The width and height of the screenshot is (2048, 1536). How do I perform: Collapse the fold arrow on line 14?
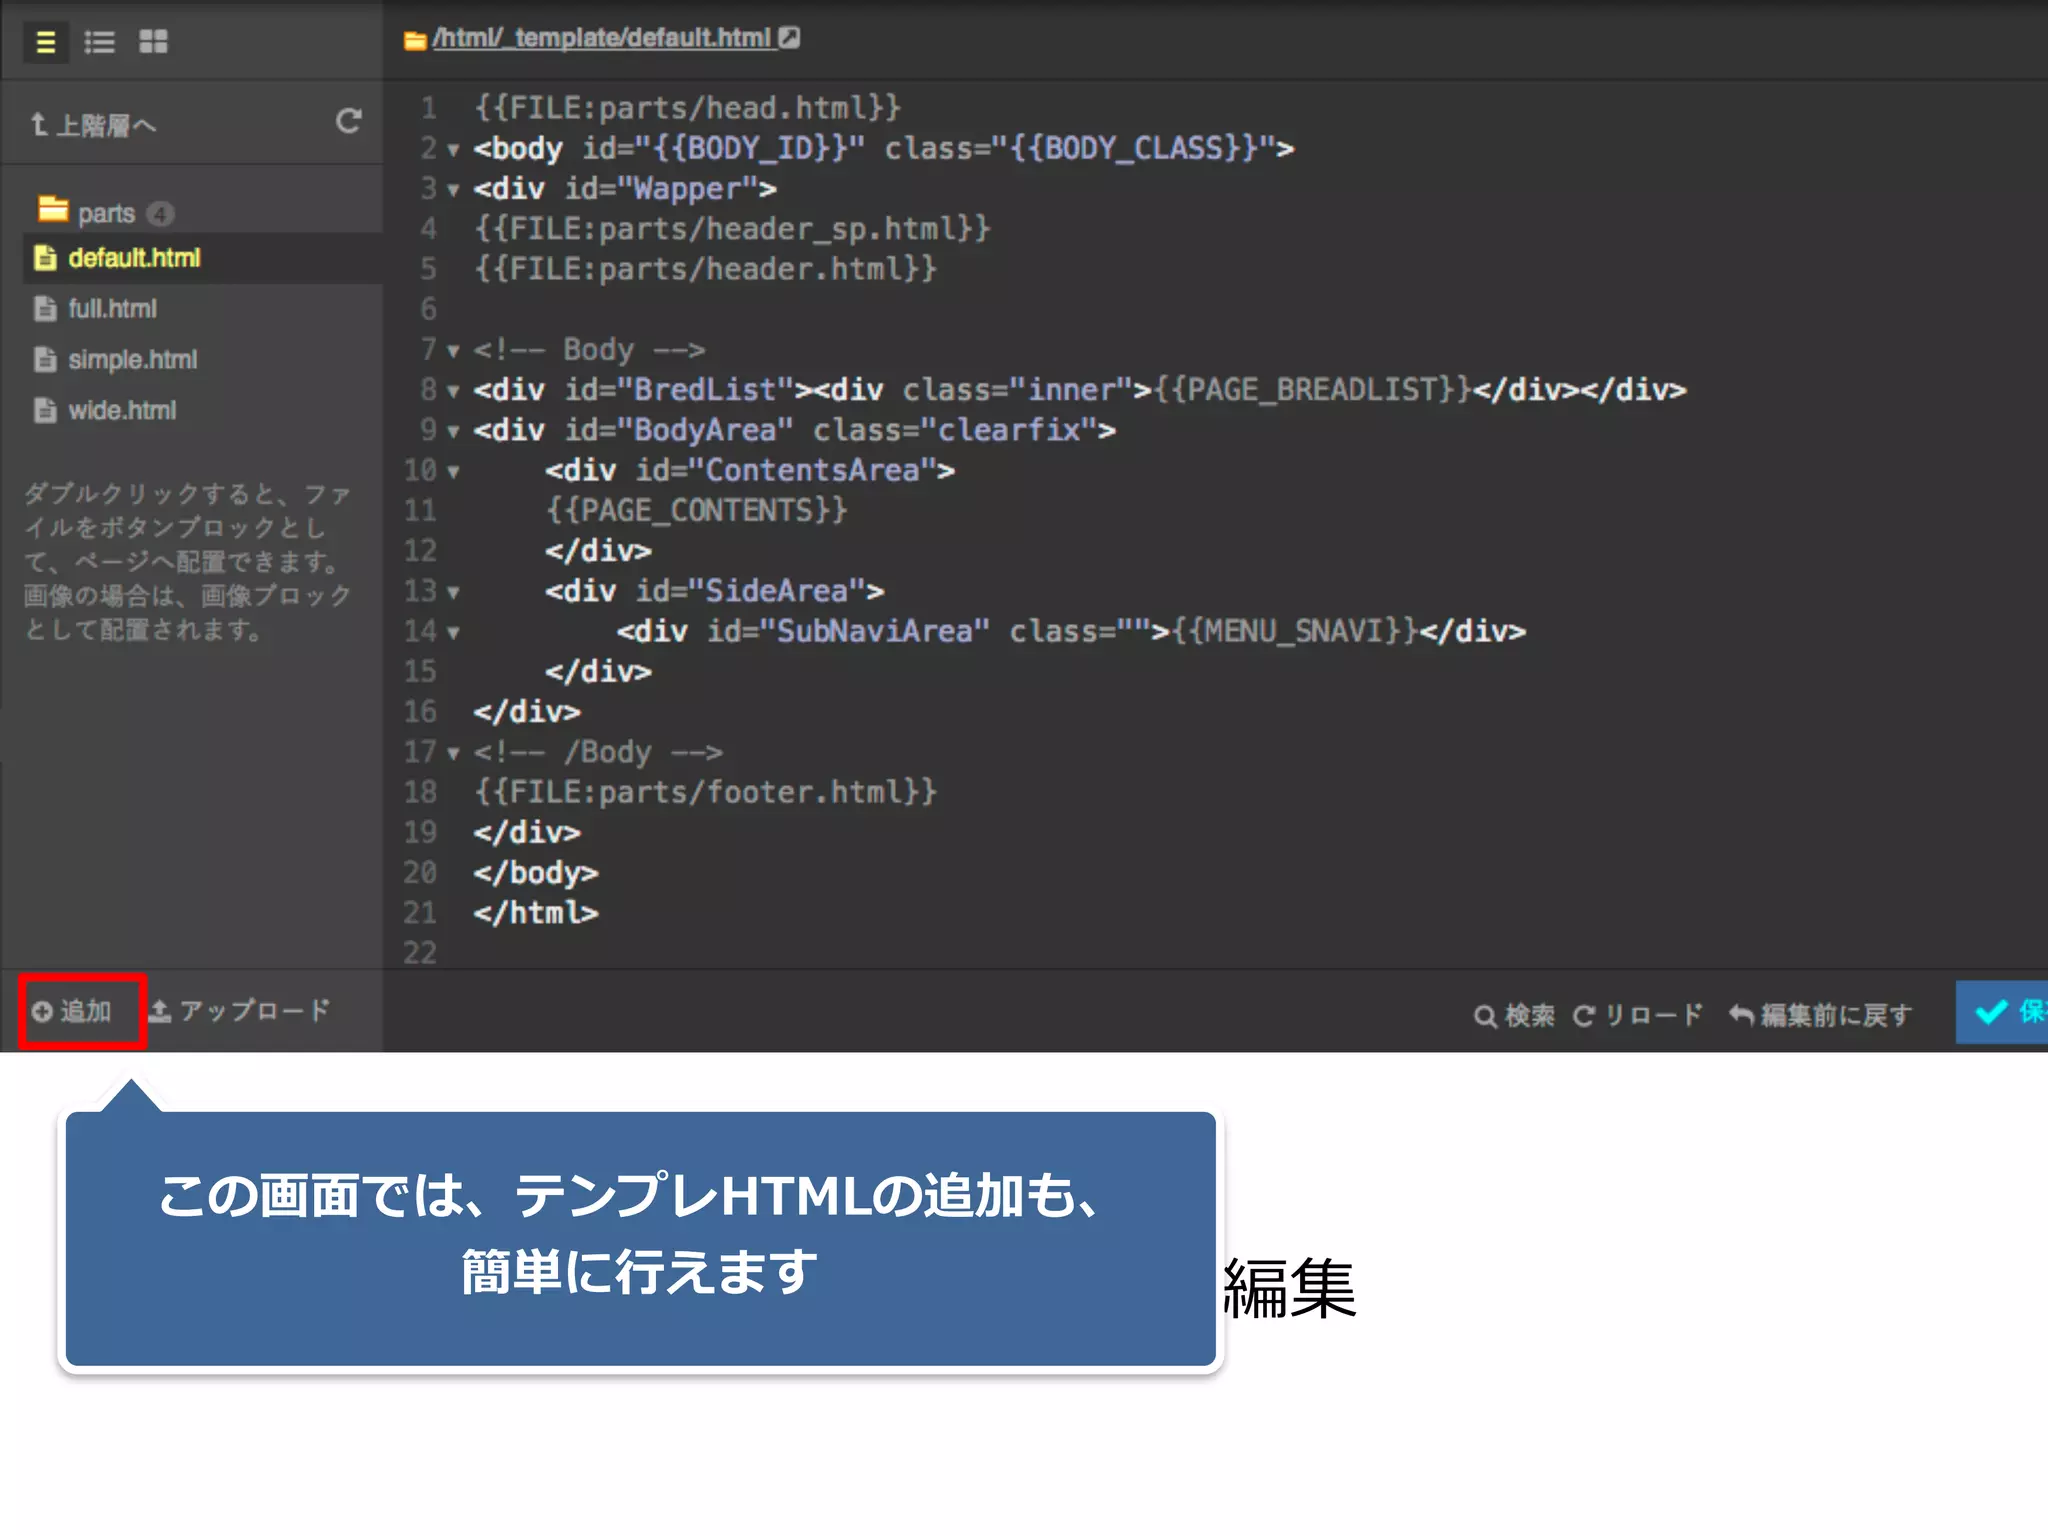(453, 633)
